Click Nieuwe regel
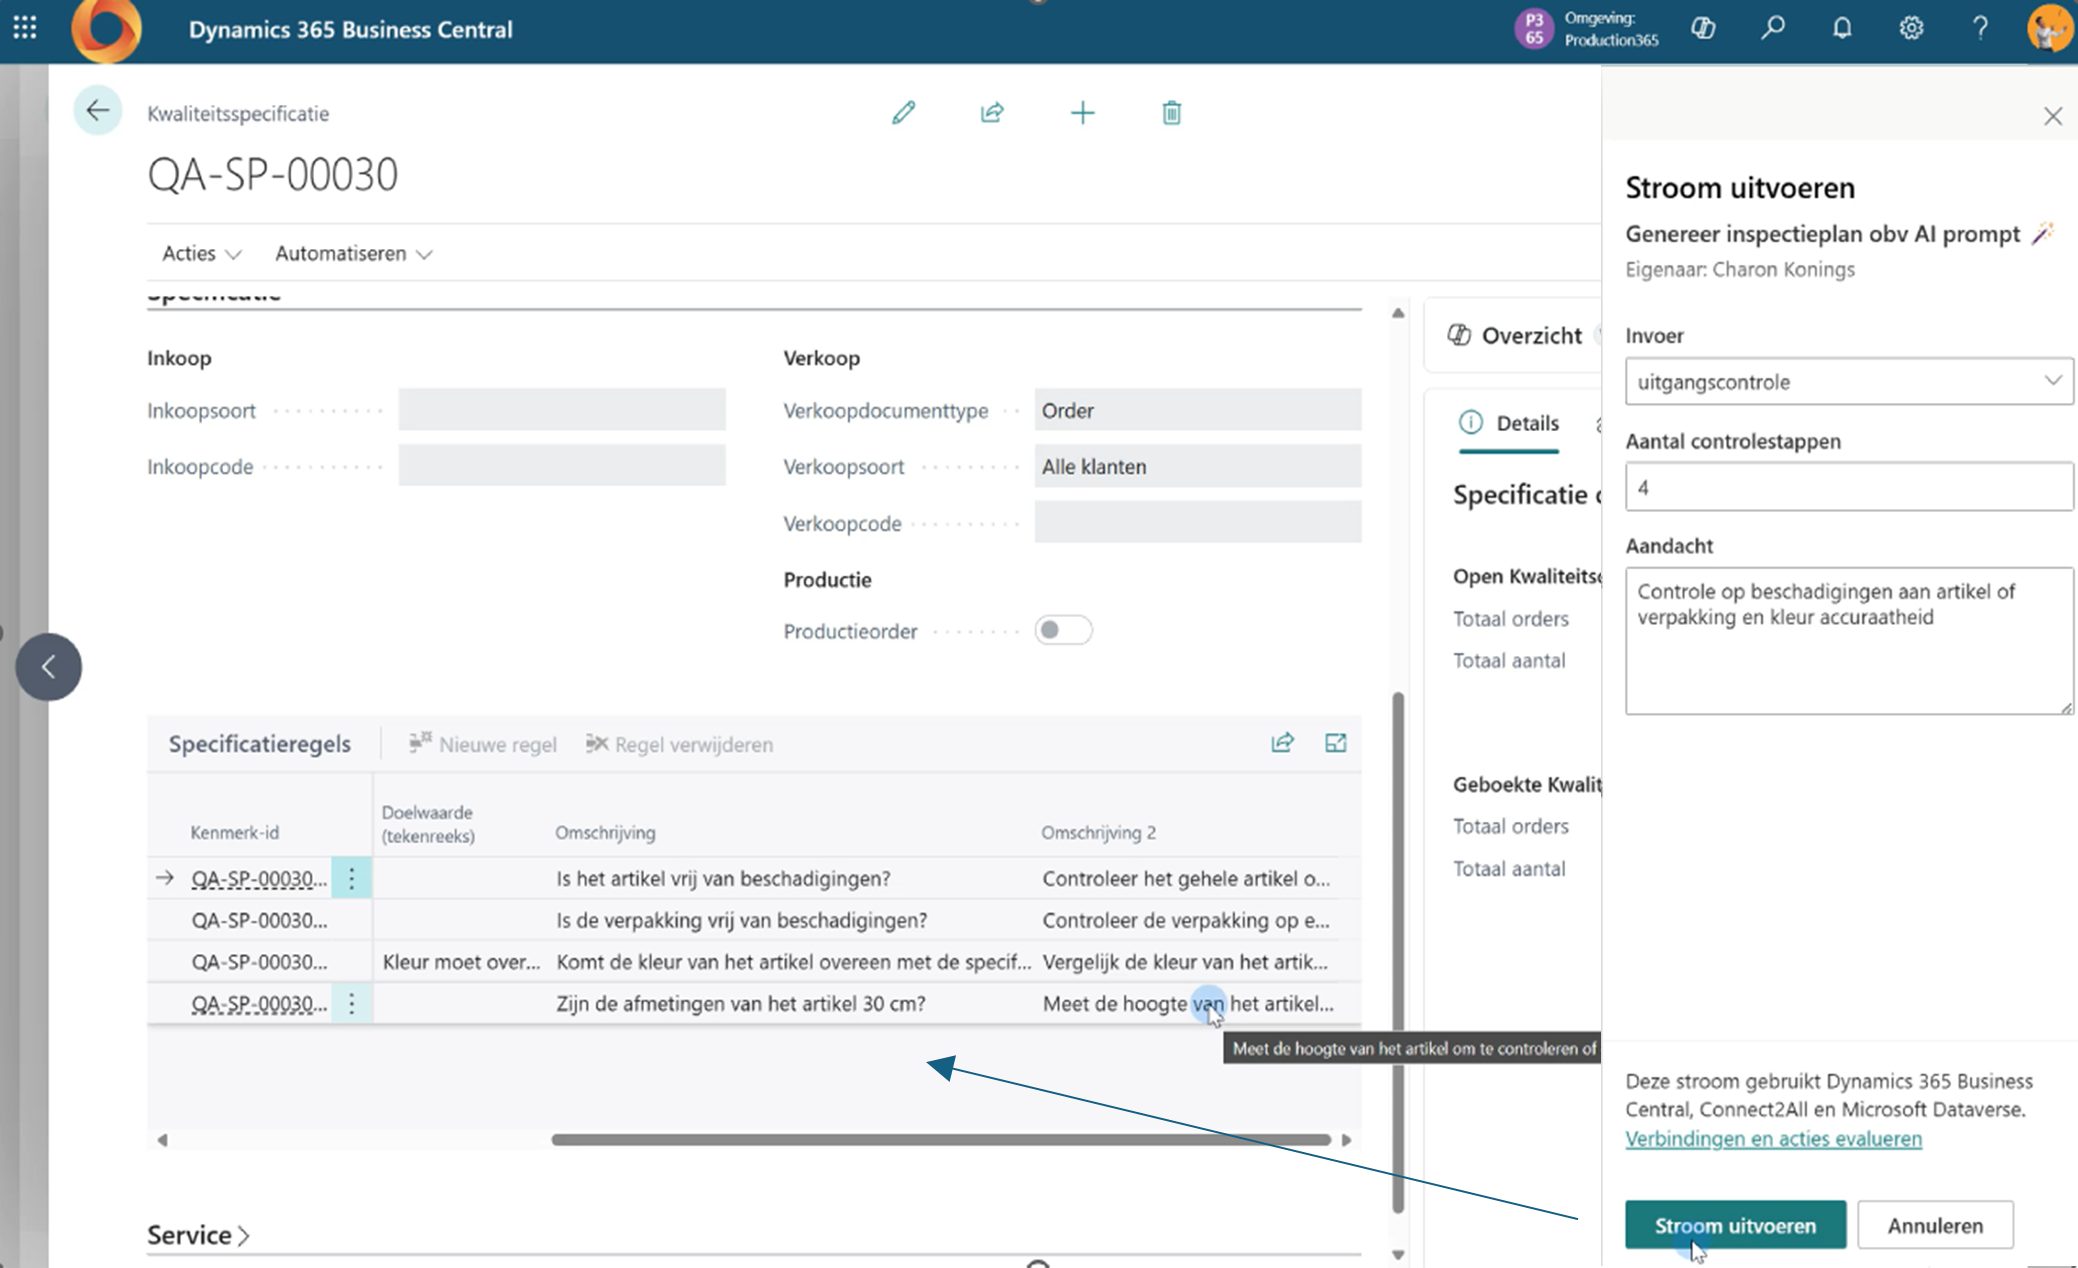The image size is (2078, 1268). tap(483, 744)
